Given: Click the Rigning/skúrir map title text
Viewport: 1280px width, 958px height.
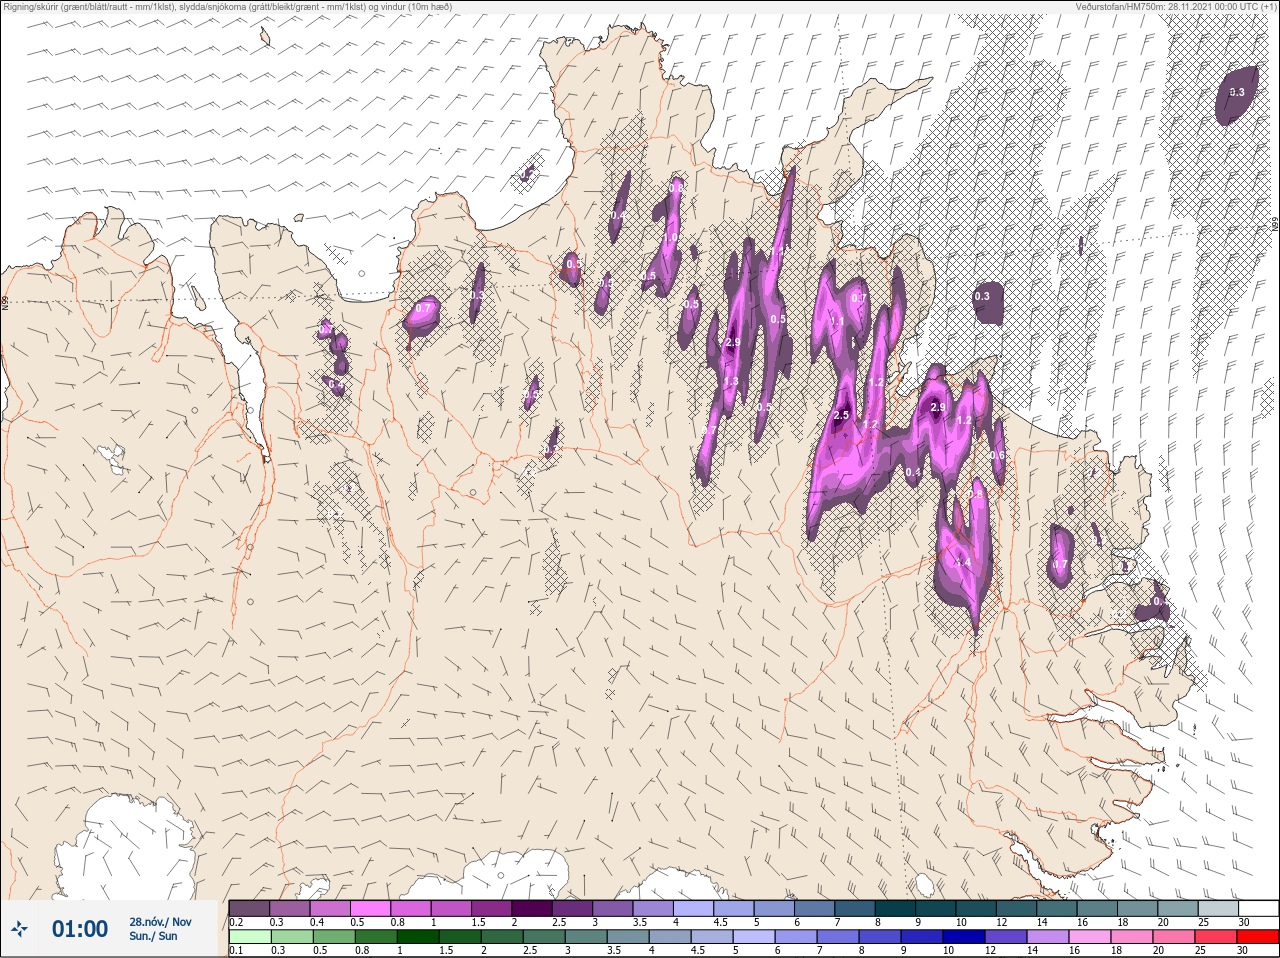Looking at the screenshot, I should (228, 6).
